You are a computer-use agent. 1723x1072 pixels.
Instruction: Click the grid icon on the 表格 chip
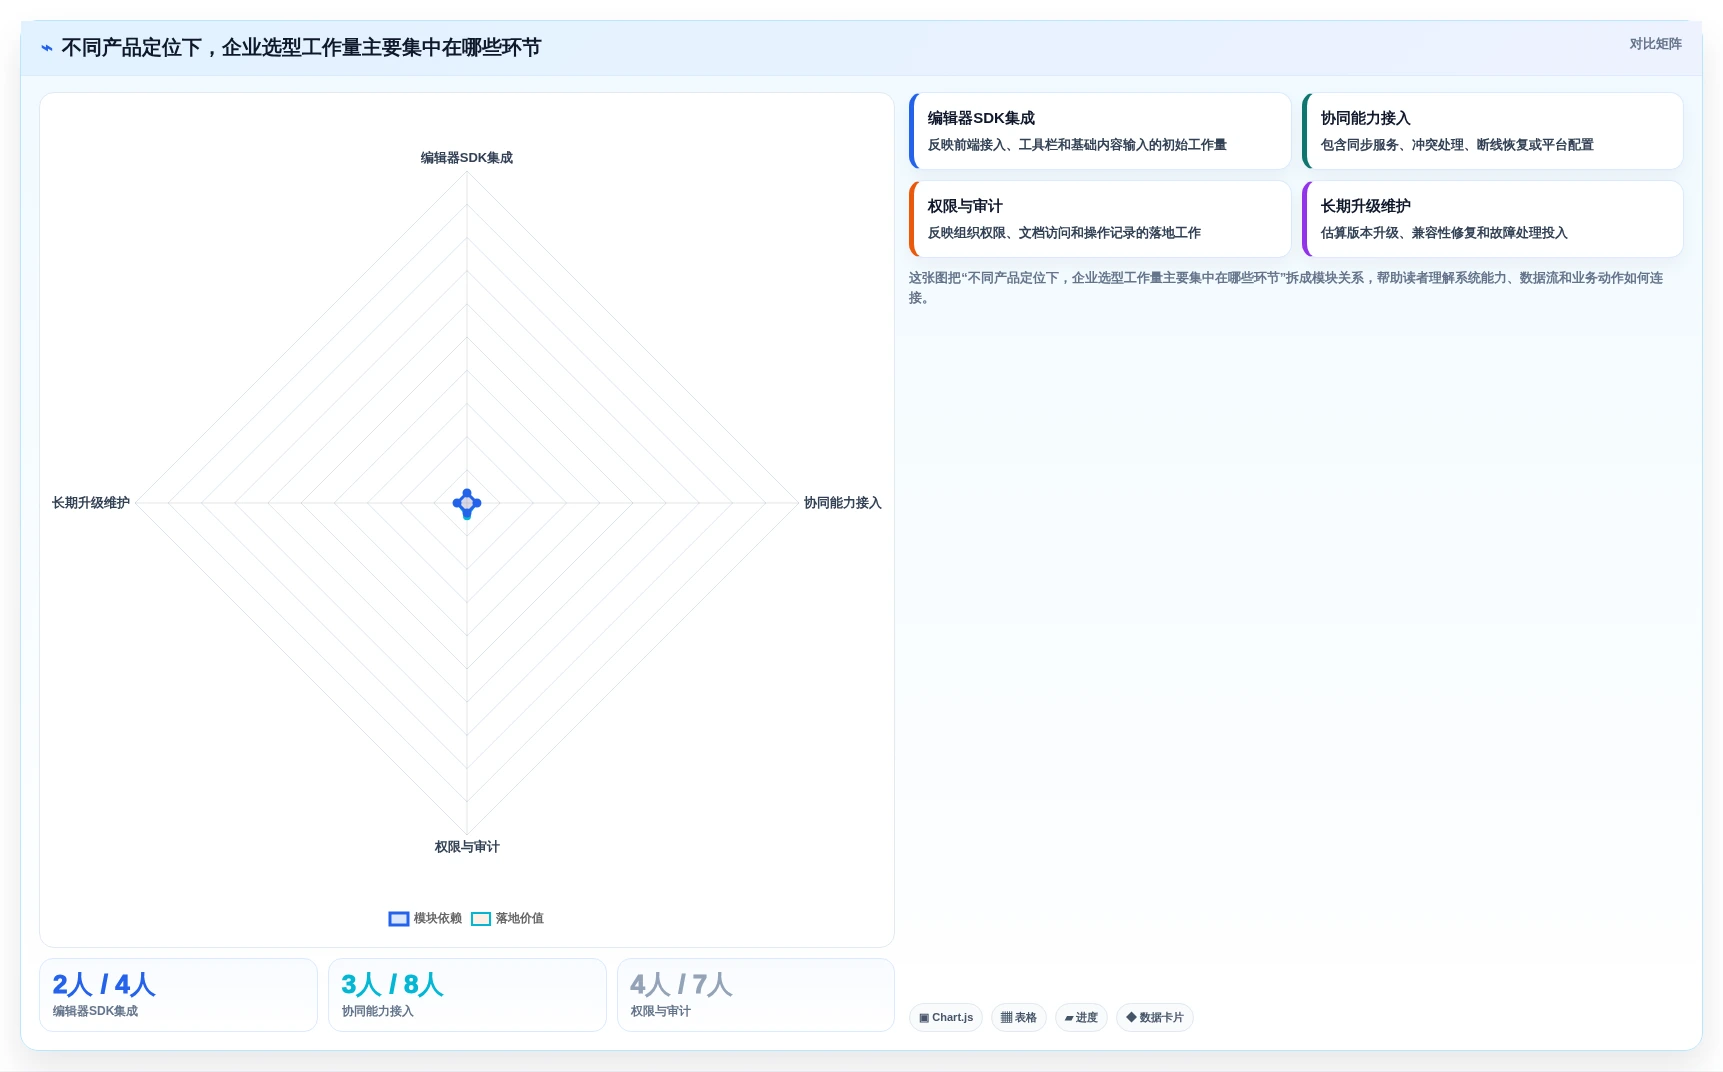(x=1006, y=1017)
